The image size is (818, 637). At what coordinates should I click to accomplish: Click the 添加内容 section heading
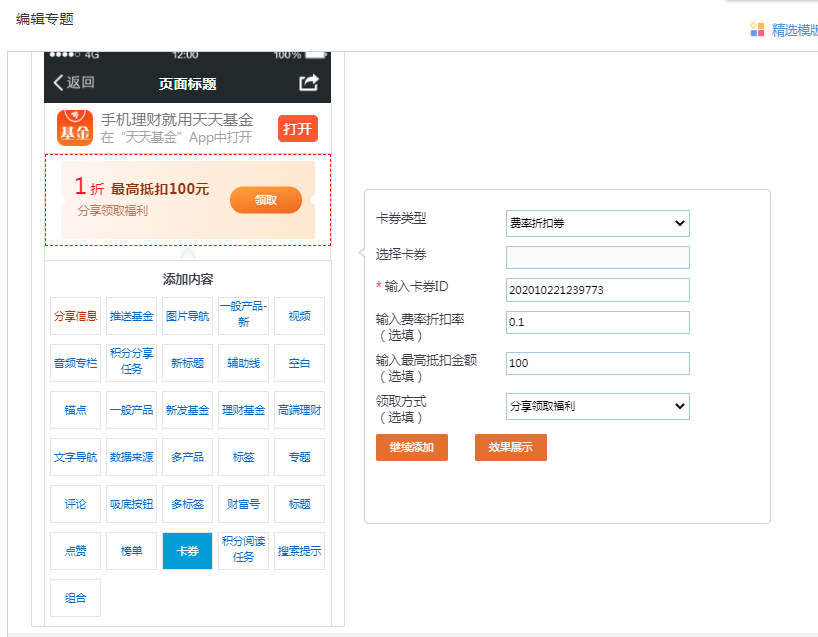point(188,279)
